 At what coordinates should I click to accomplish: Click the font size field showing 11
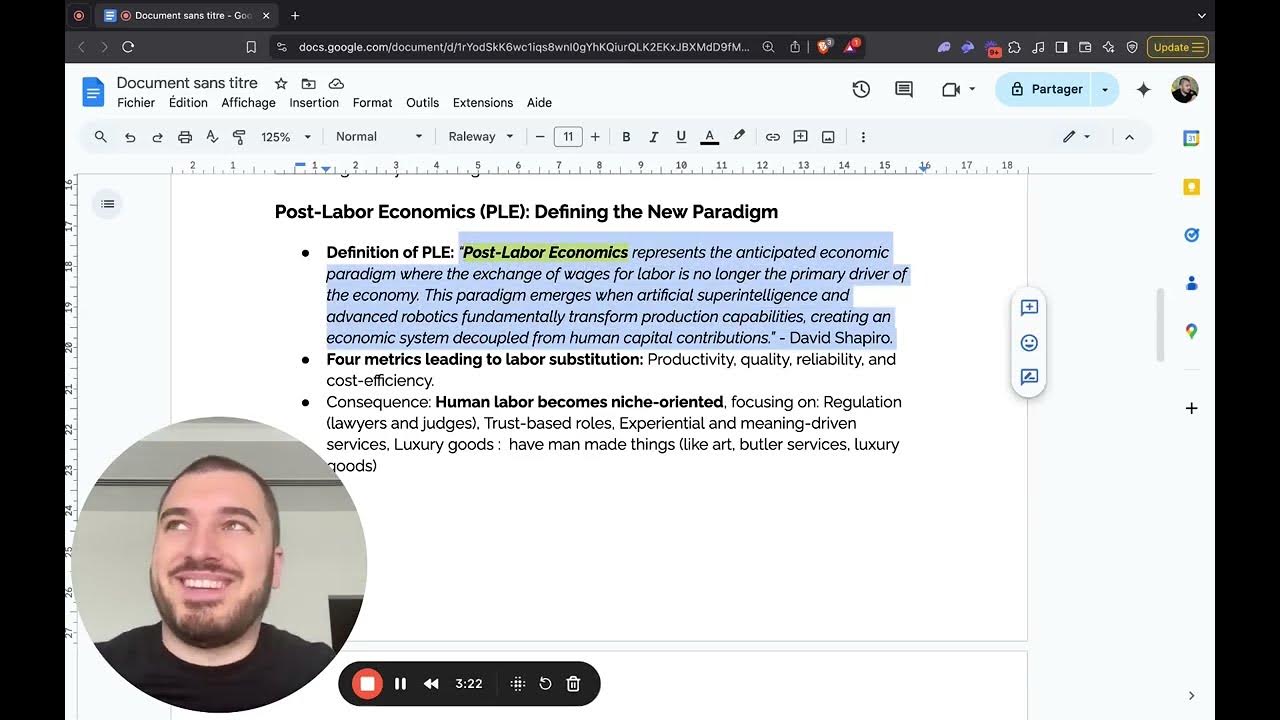(x=568, y=137)
